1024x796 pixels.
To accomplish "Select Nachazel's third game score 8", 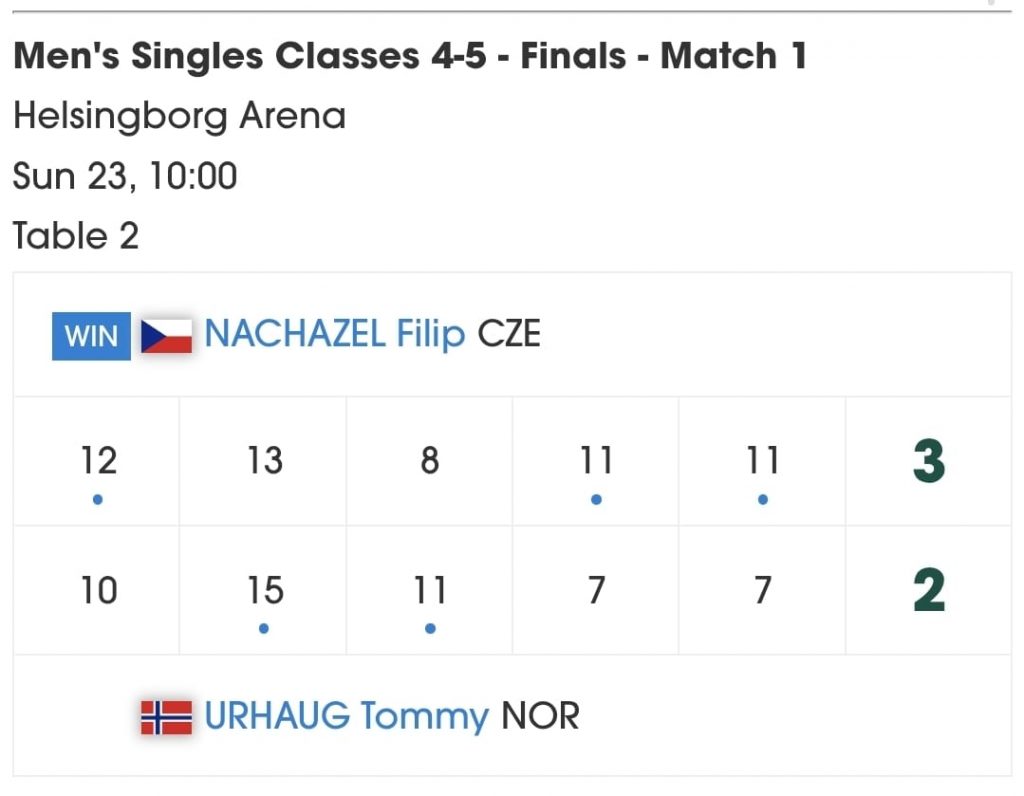I will pos(430,461).
